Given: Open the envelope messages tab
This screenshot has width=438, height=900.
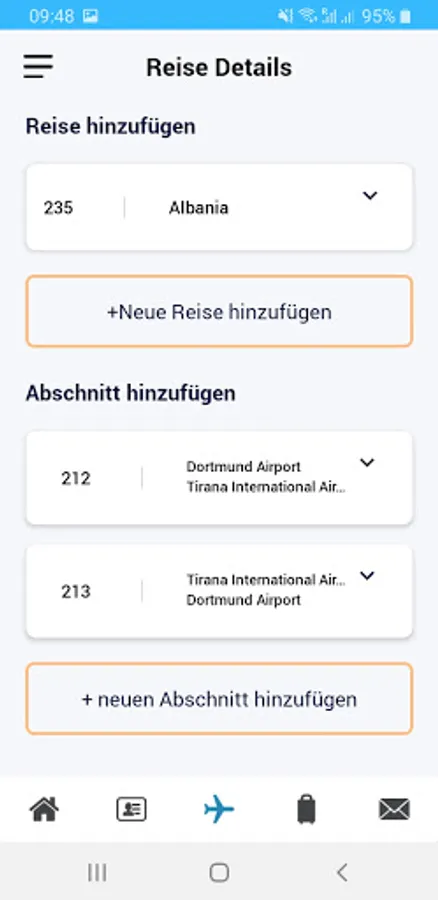Looking at the screenshot, I should point(394,809).
